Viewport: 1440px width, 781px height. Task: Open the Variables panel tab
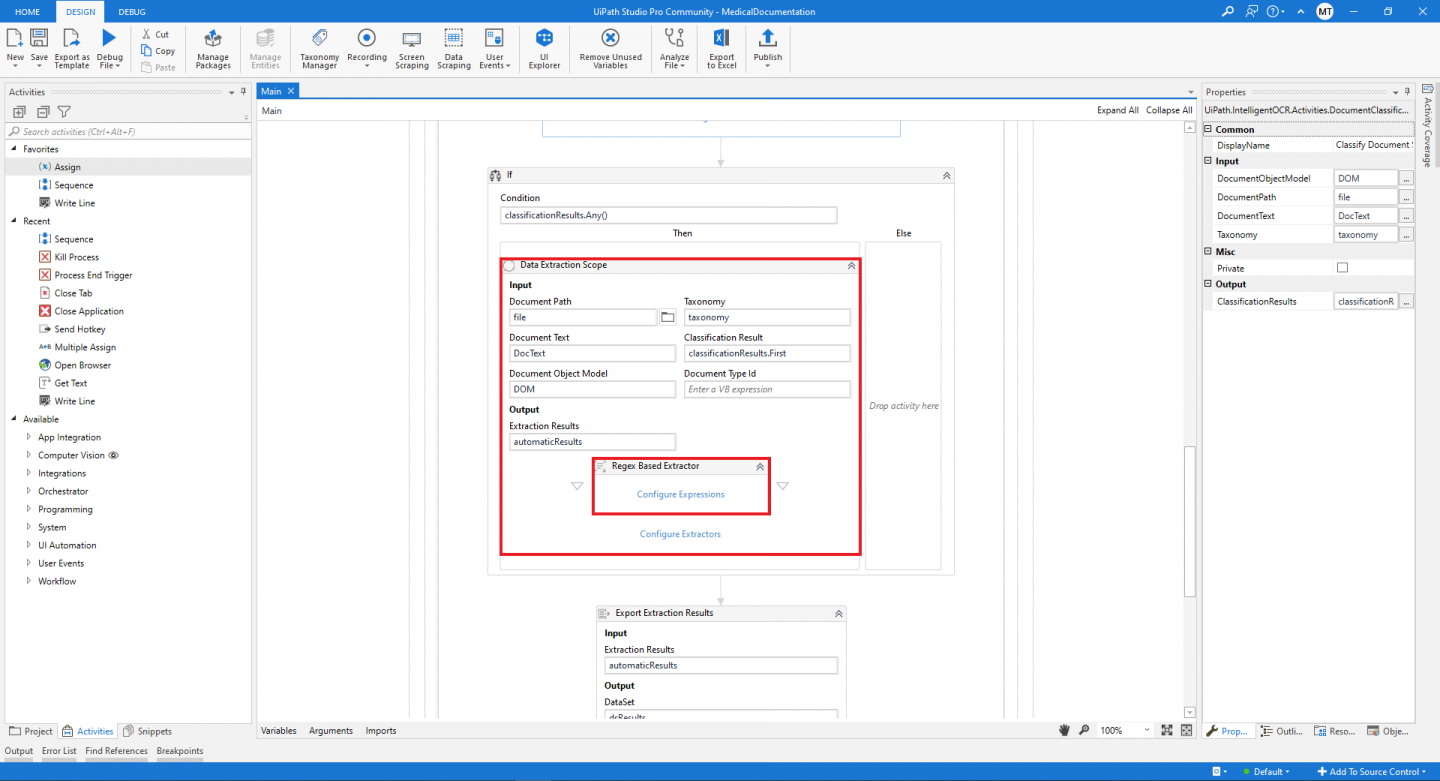point(278,730)
